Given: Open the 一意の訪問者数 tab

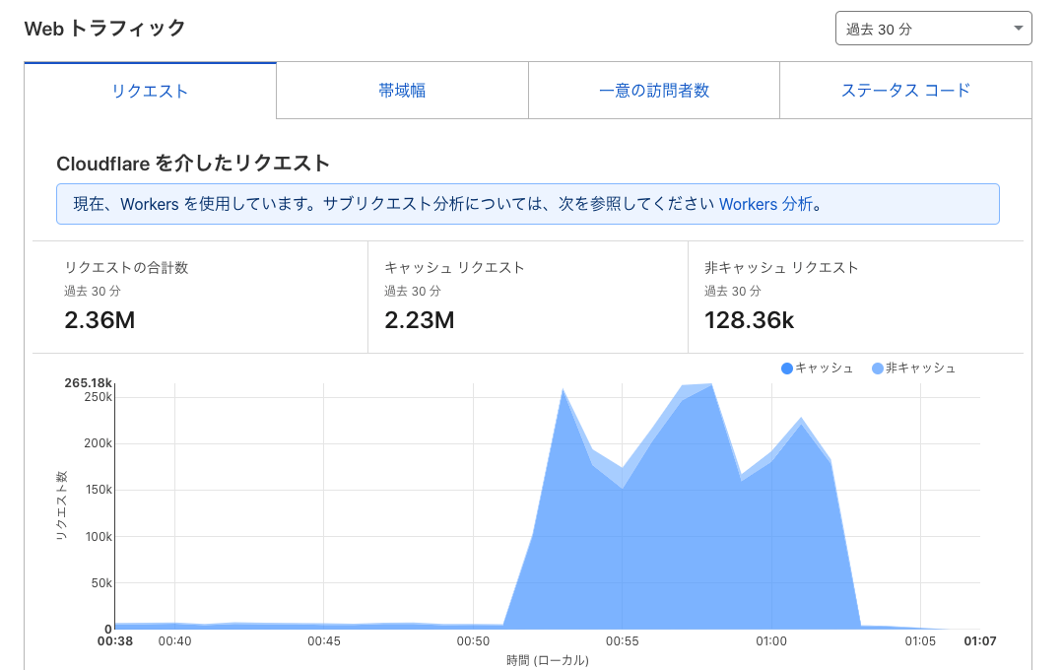Looking at the screenshot, I should 654,91.
